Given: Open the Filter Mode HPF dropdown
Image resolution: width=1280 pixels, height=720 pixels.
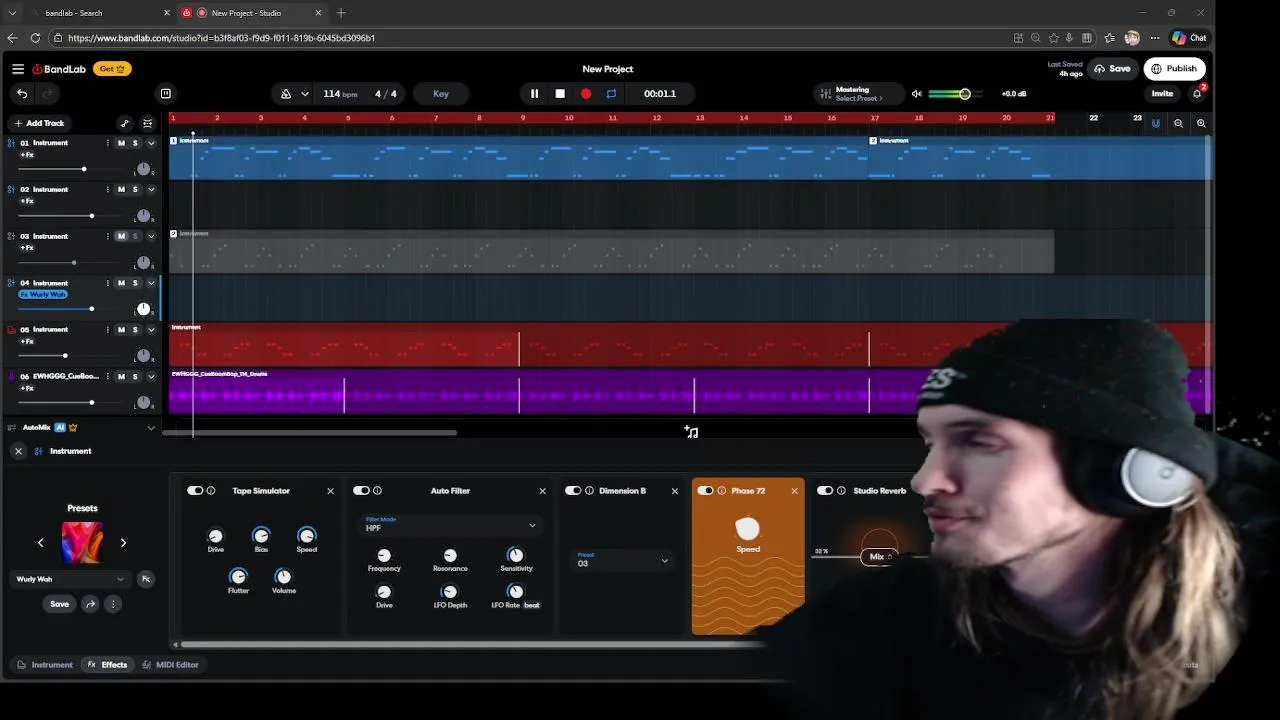Looking at the screenshot, I should [x=450, y=524].
